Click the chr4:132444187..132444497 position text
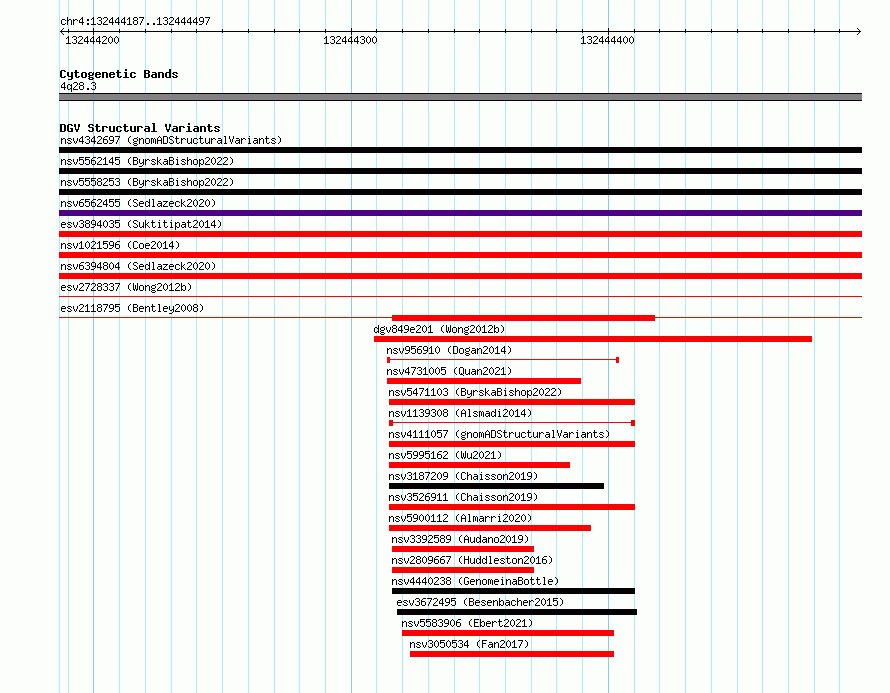This screenshot has width=890, height=693. point(135,21)
